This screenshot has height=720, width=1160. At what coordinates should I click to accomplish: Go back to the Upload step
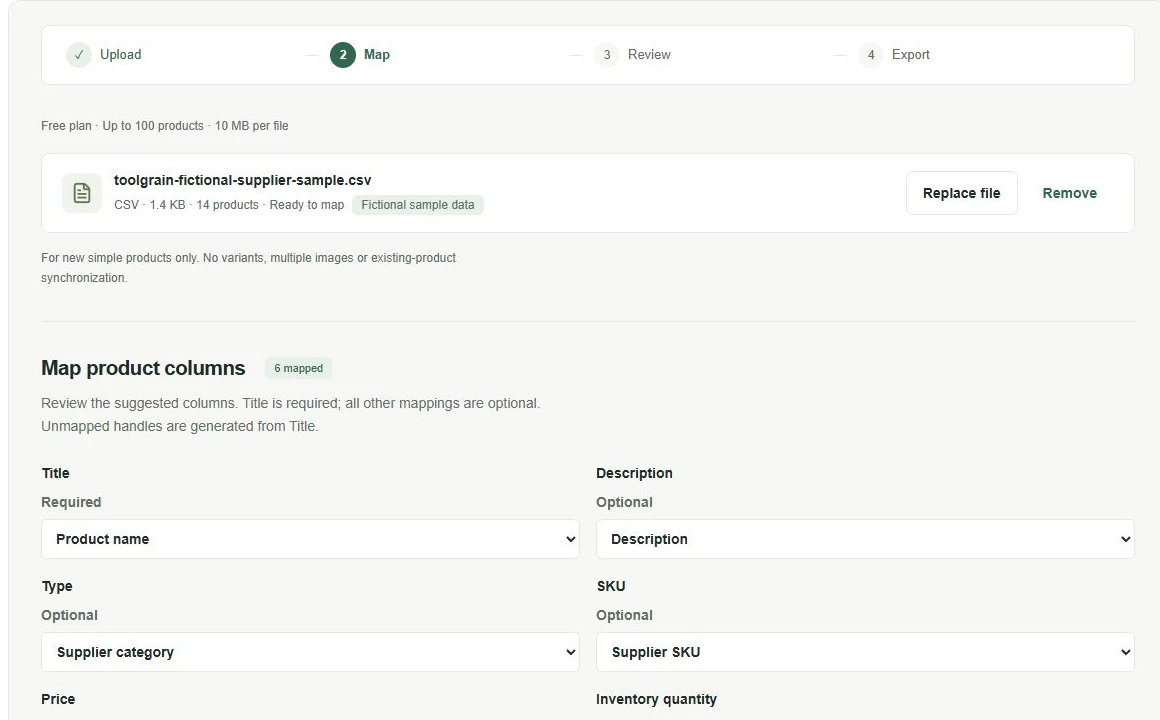coord(121,55)
